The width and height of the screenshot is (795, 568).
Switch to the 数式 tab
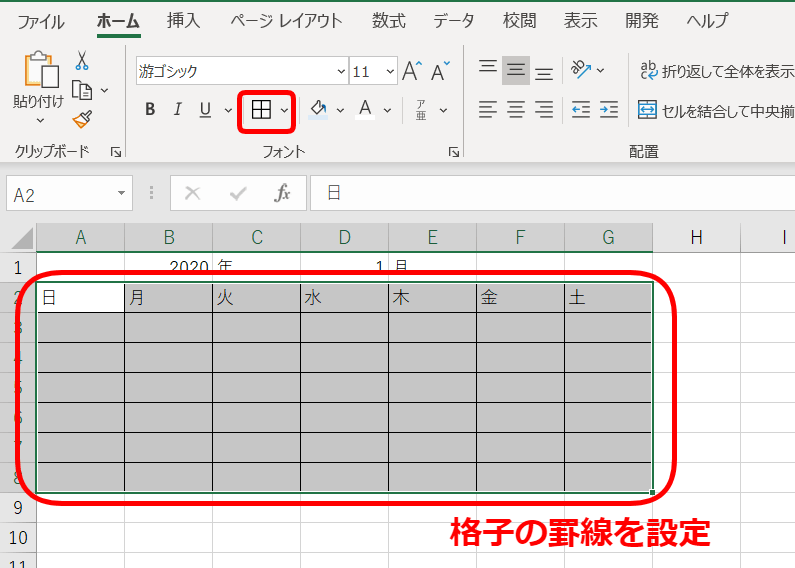point(388,21)
